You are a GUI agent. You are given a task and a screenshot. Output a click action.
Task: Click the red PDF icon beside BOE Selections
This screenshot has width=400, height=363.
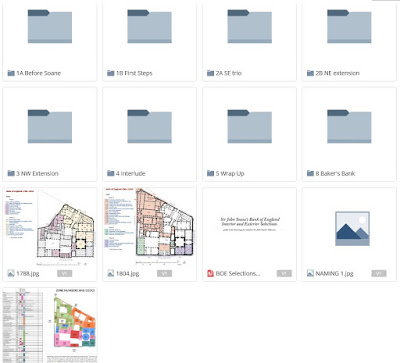210,273
